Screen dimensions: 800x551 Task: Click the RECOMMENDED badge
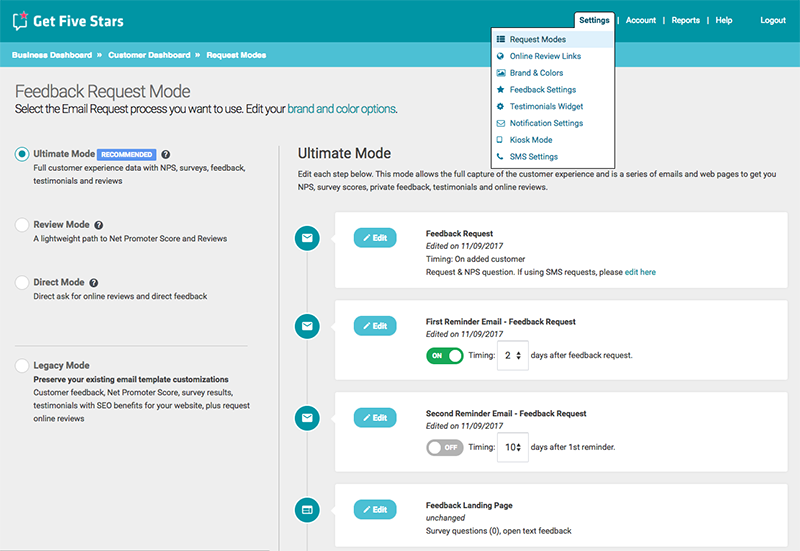[127, 155]
